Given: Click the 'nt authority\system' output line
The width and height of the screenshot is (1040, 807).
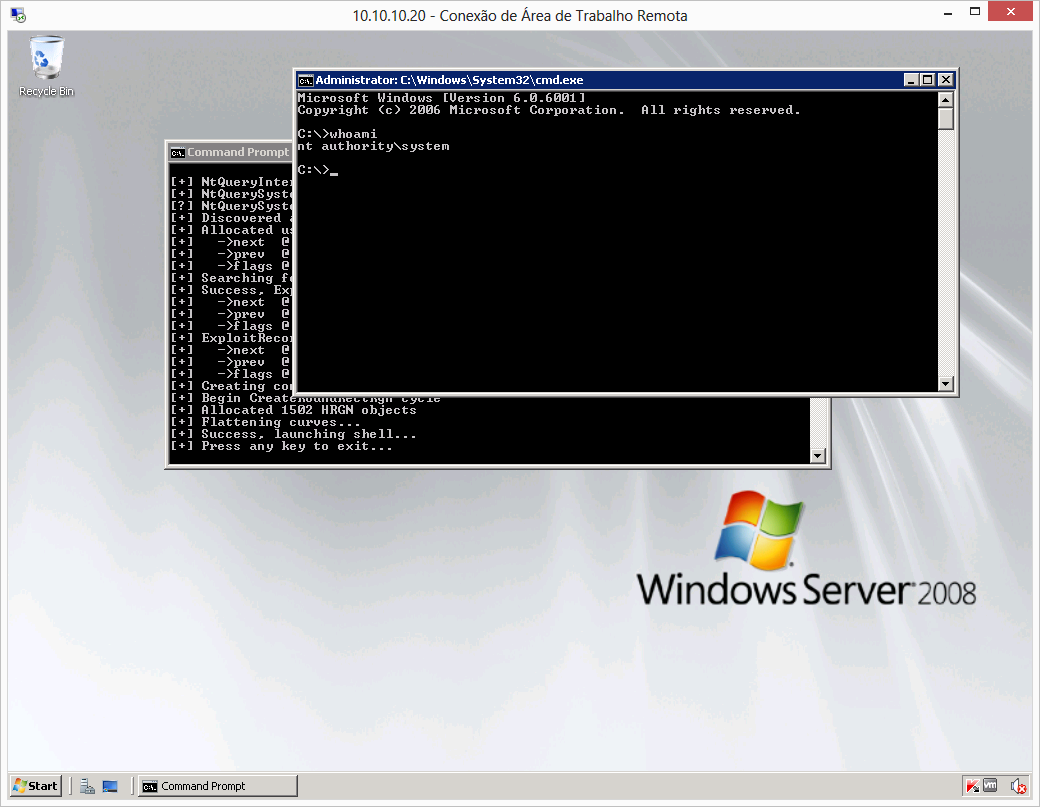Looking at the screenshot, I should [x=373, y=146].
